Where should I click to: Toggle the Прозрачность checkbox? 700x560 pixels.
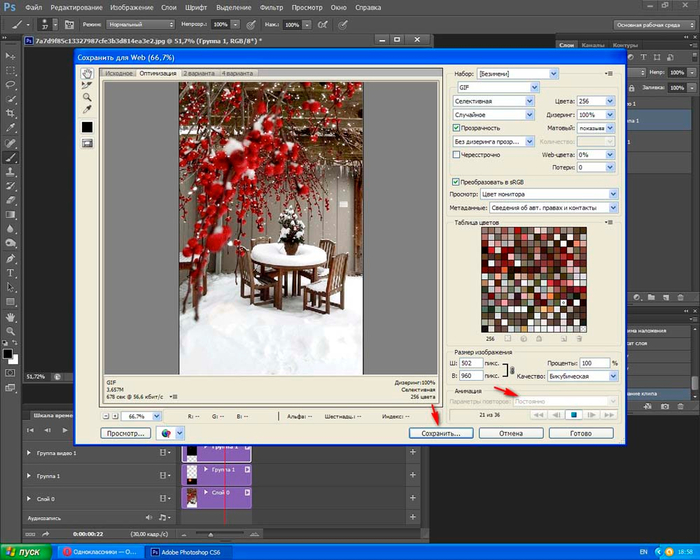coord(456,128)
